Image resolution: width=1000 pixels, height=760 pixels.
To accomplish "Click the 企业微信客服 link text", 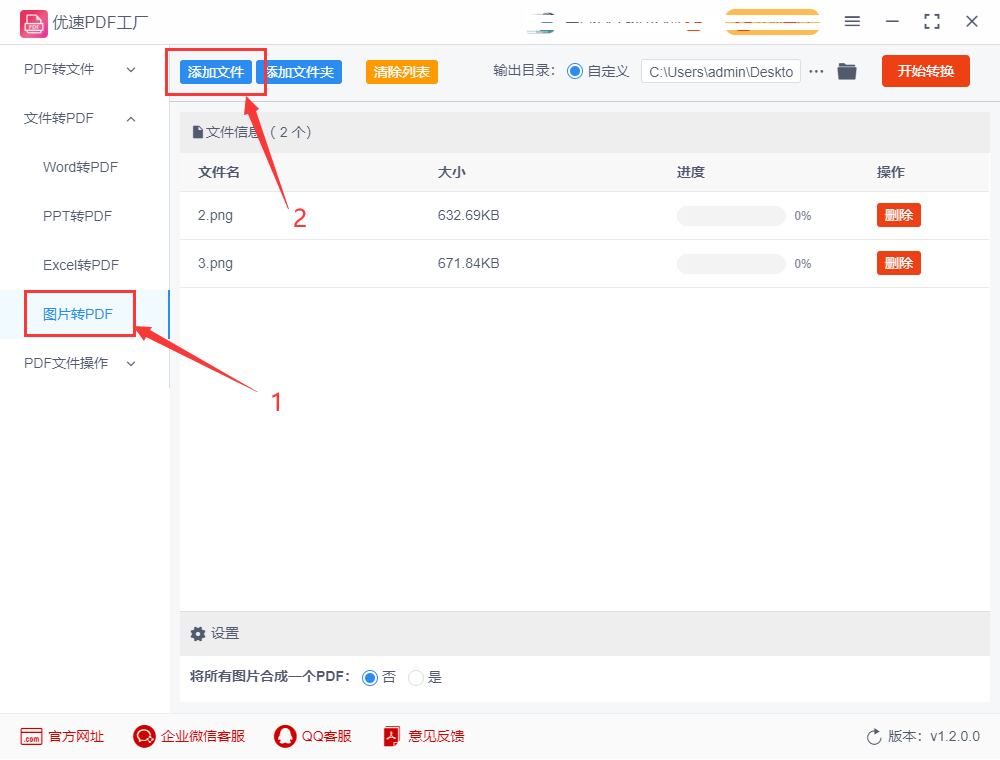I will (203, 736).
